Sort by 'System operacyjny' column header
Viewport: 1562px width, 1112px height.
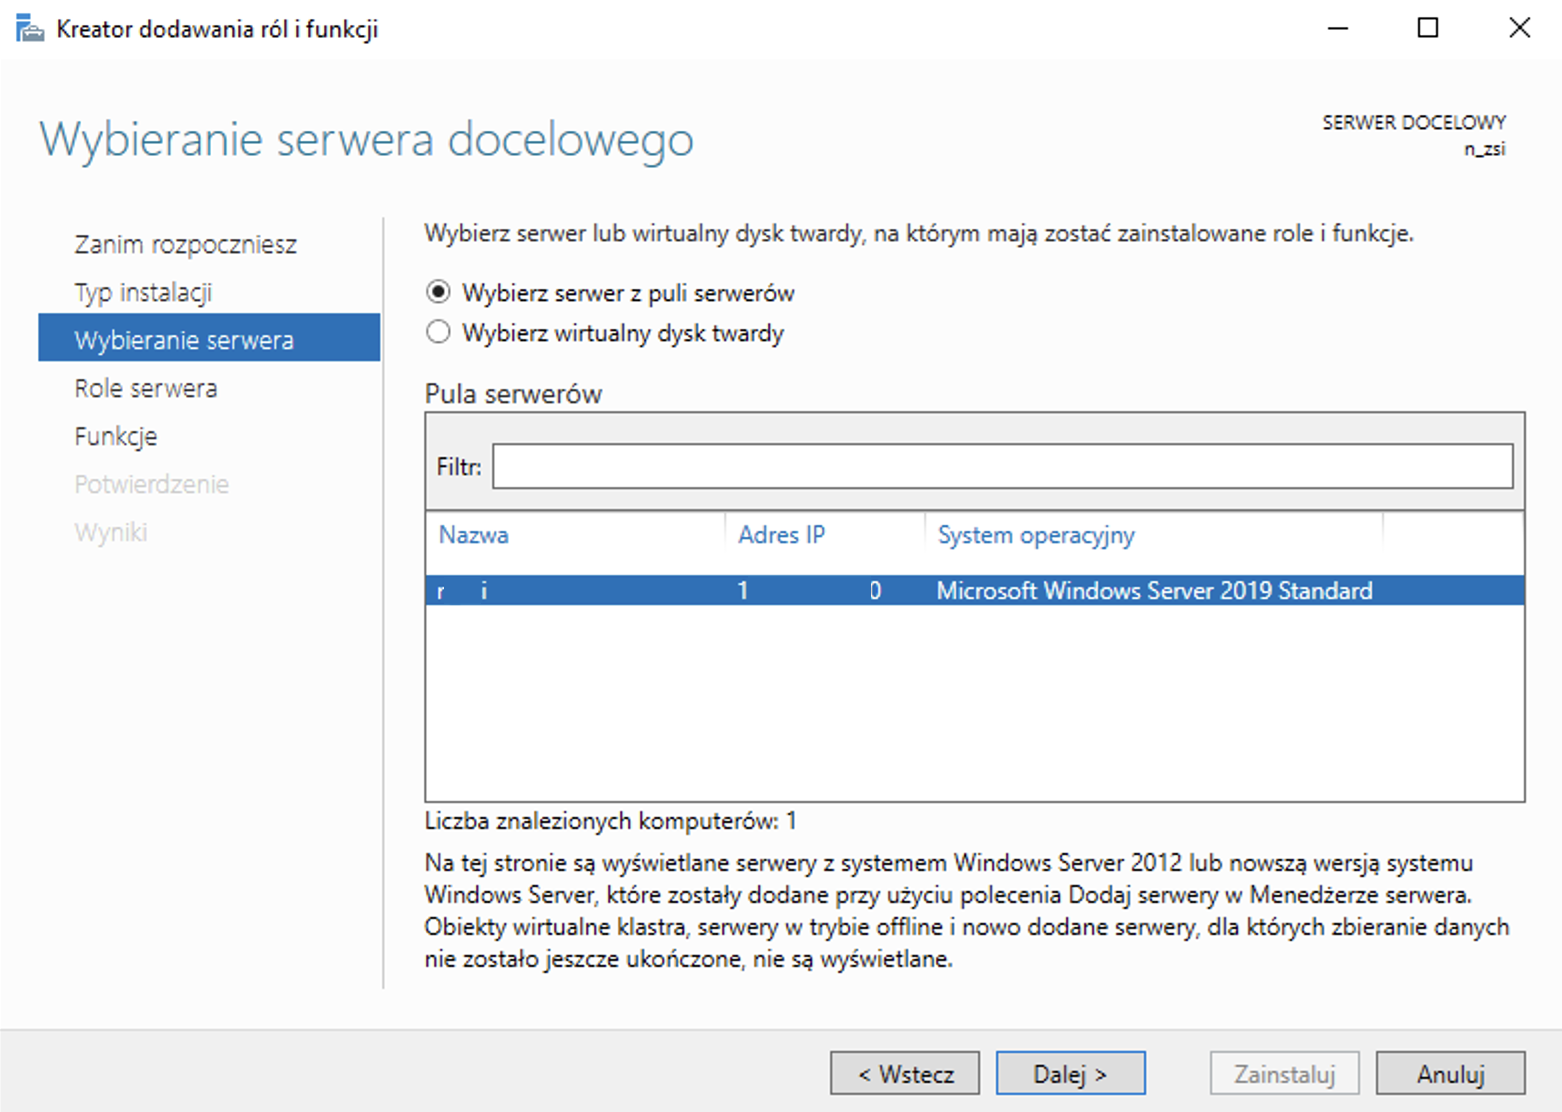pos(1036,535)
